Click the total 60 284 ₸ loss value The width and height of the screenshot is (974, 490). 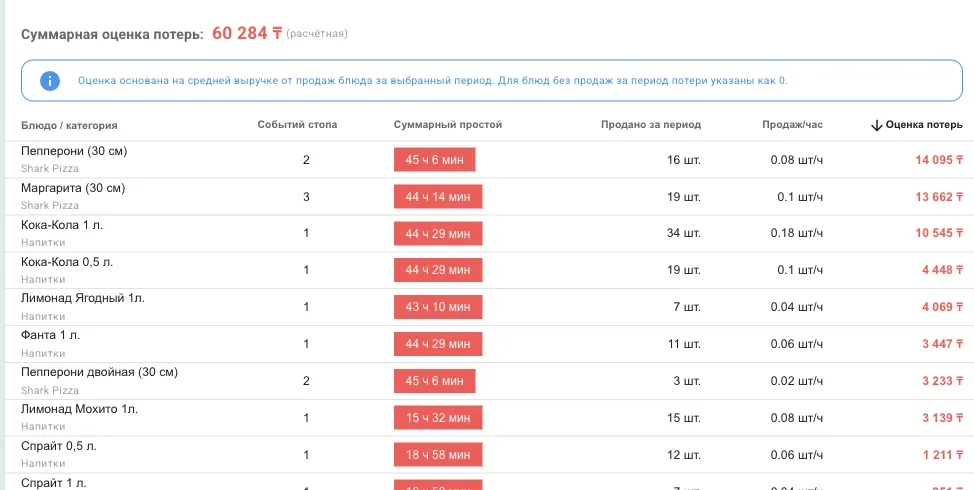pyautogui.click(x=247, y=34)
